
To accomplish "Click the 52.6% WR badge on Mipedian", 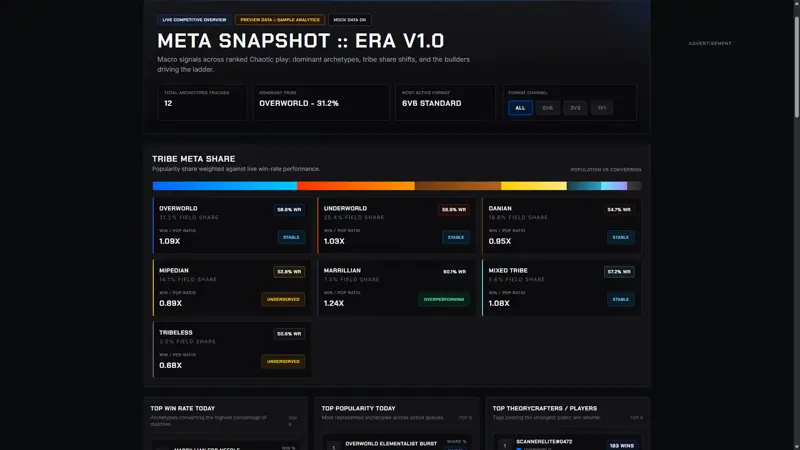I will pos(289,272).
